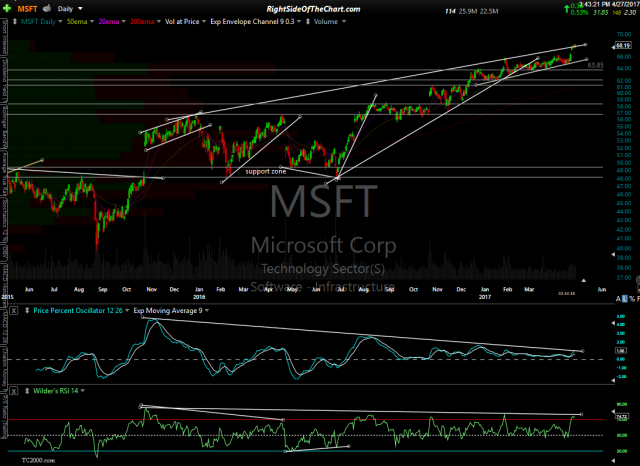Select the Short Interest side tab
Image resolution: width=640 pixels, height=466 pixels.
pyautogui.click(x=4, y=37)
